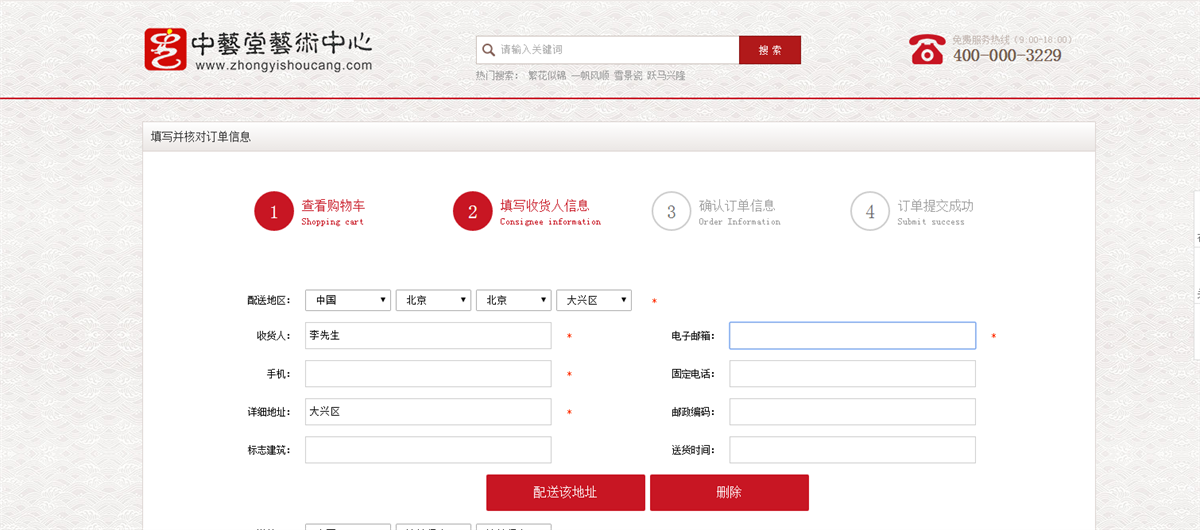Open the second 北京 city dropdown
Viewport: 1200px width, 530px height.
513,300
